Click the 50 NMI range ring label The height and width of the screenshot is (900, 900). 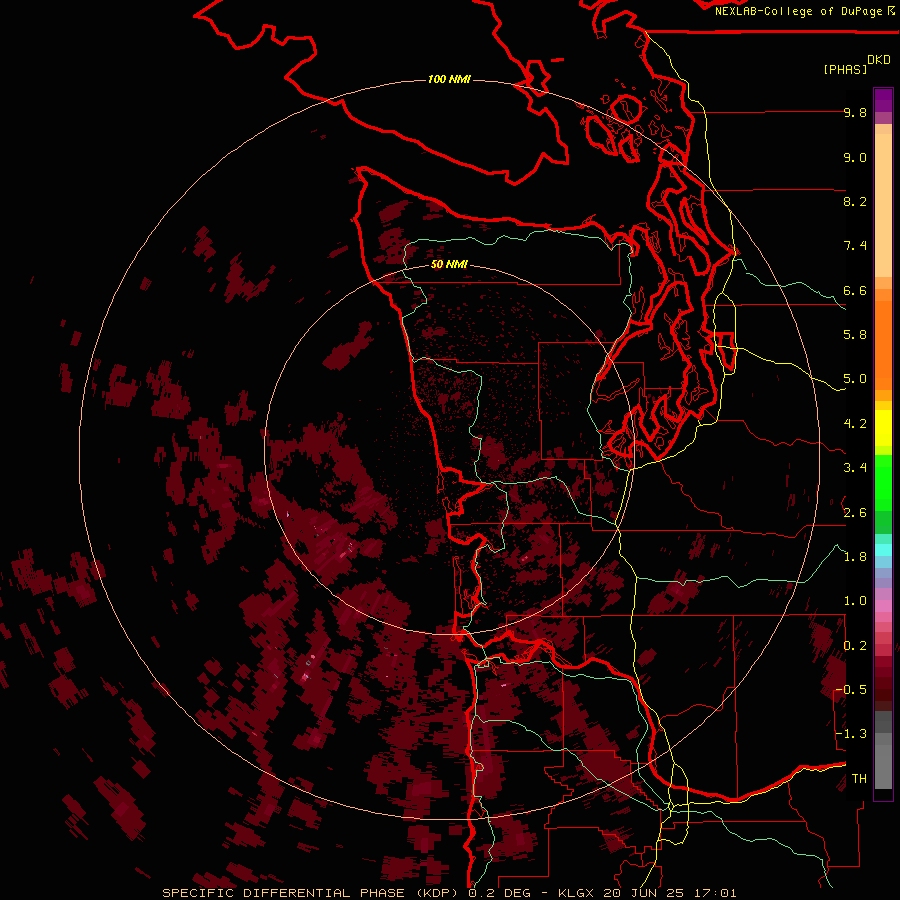point(449,264)
